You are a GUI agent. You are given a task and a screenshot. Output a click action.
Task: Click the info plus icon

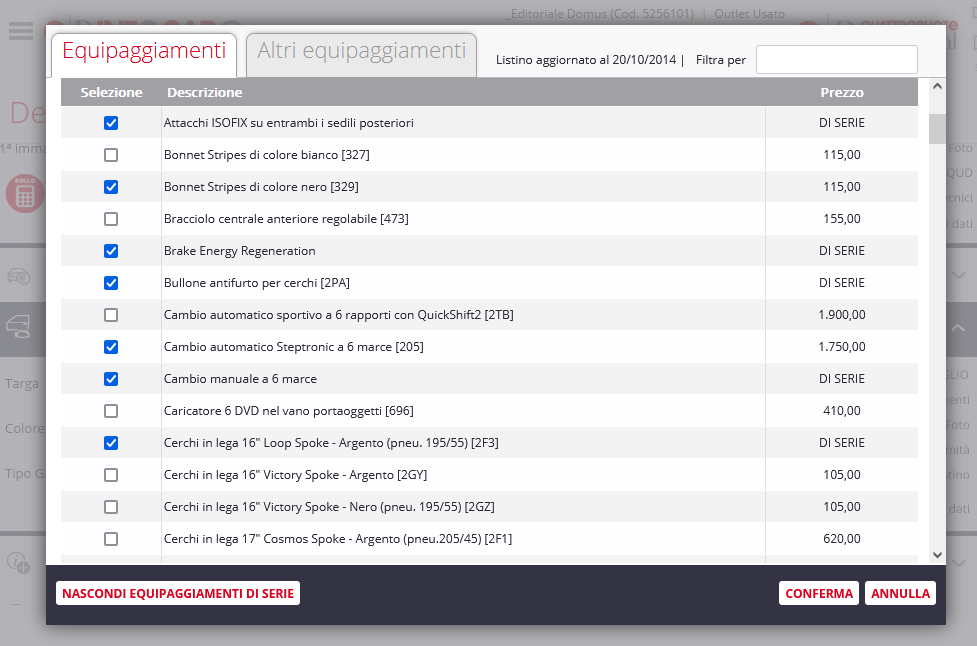[19, 563]
